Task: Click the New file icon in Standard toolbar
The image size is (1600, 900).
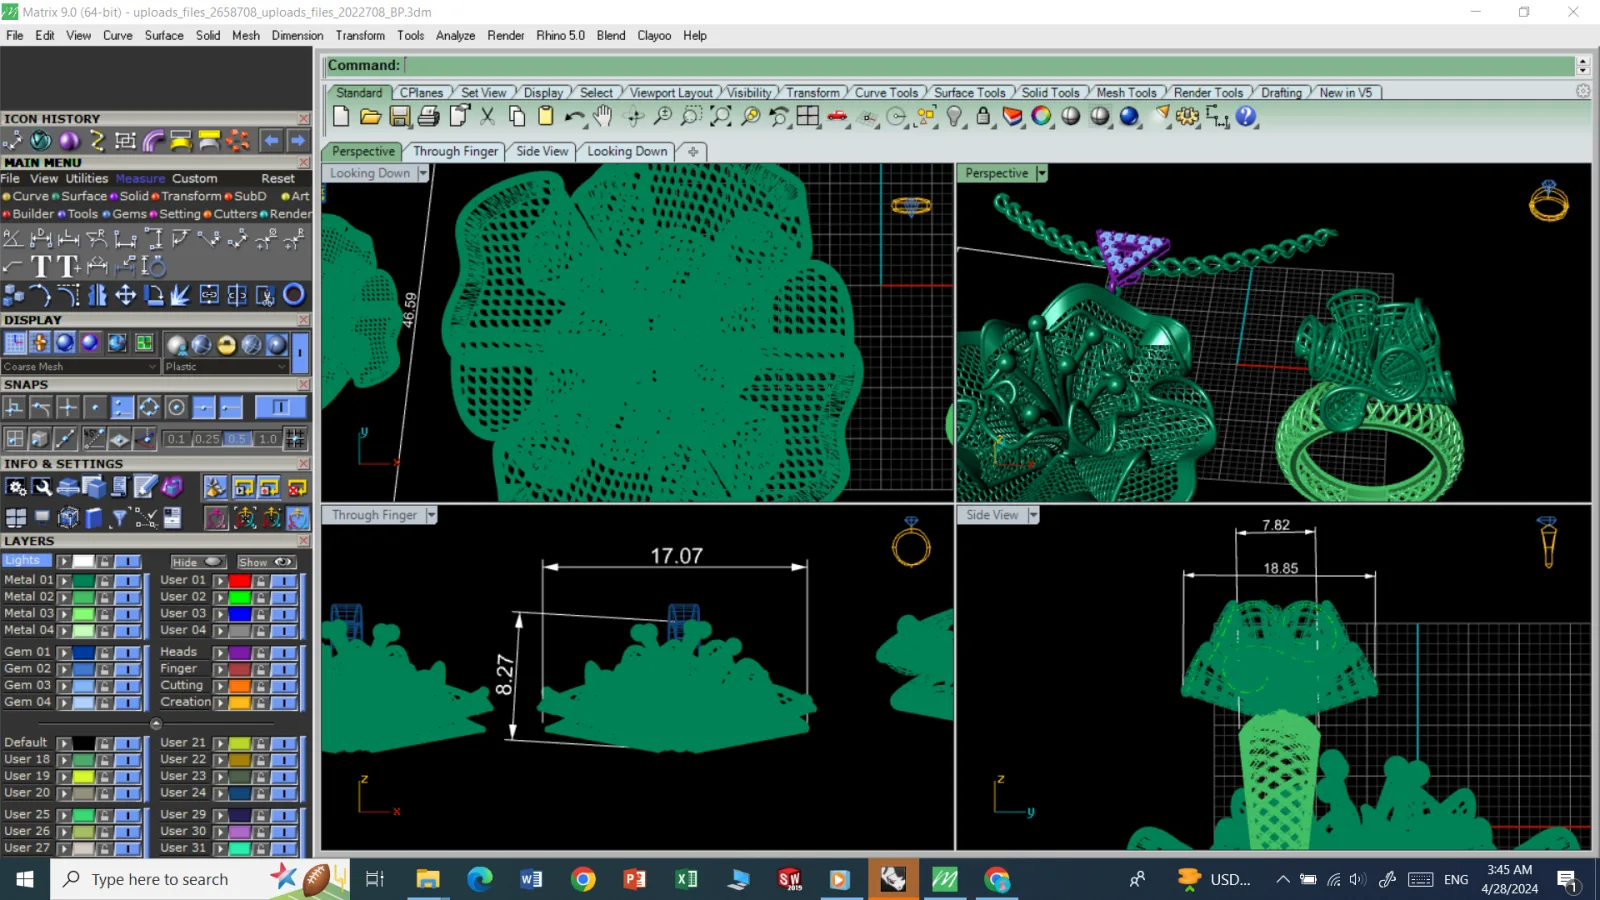Action: [x=341, y=116]
